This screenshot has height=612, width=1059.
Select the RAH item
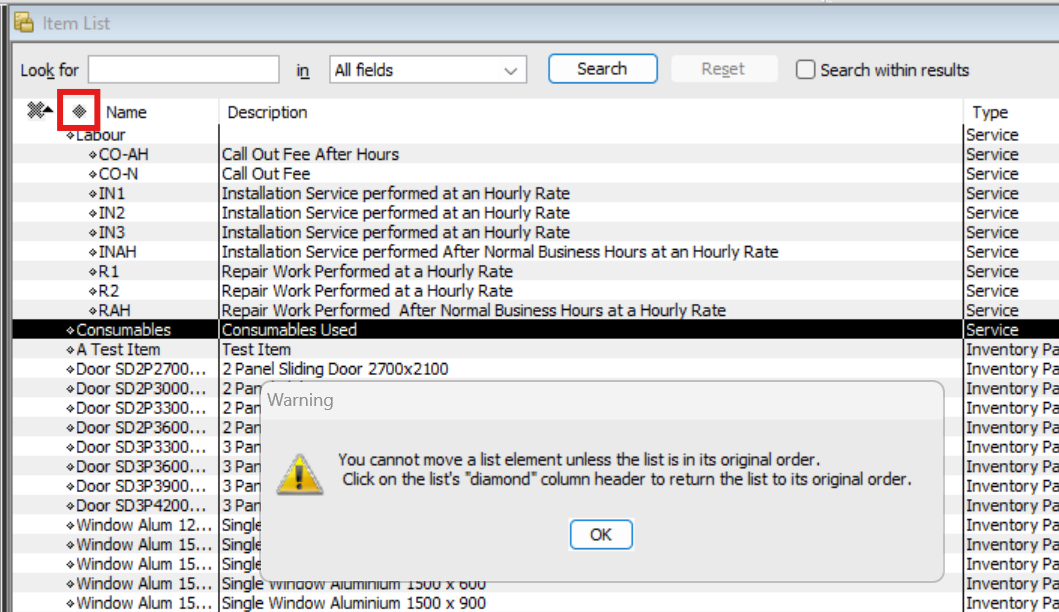(x=115, y=311)
